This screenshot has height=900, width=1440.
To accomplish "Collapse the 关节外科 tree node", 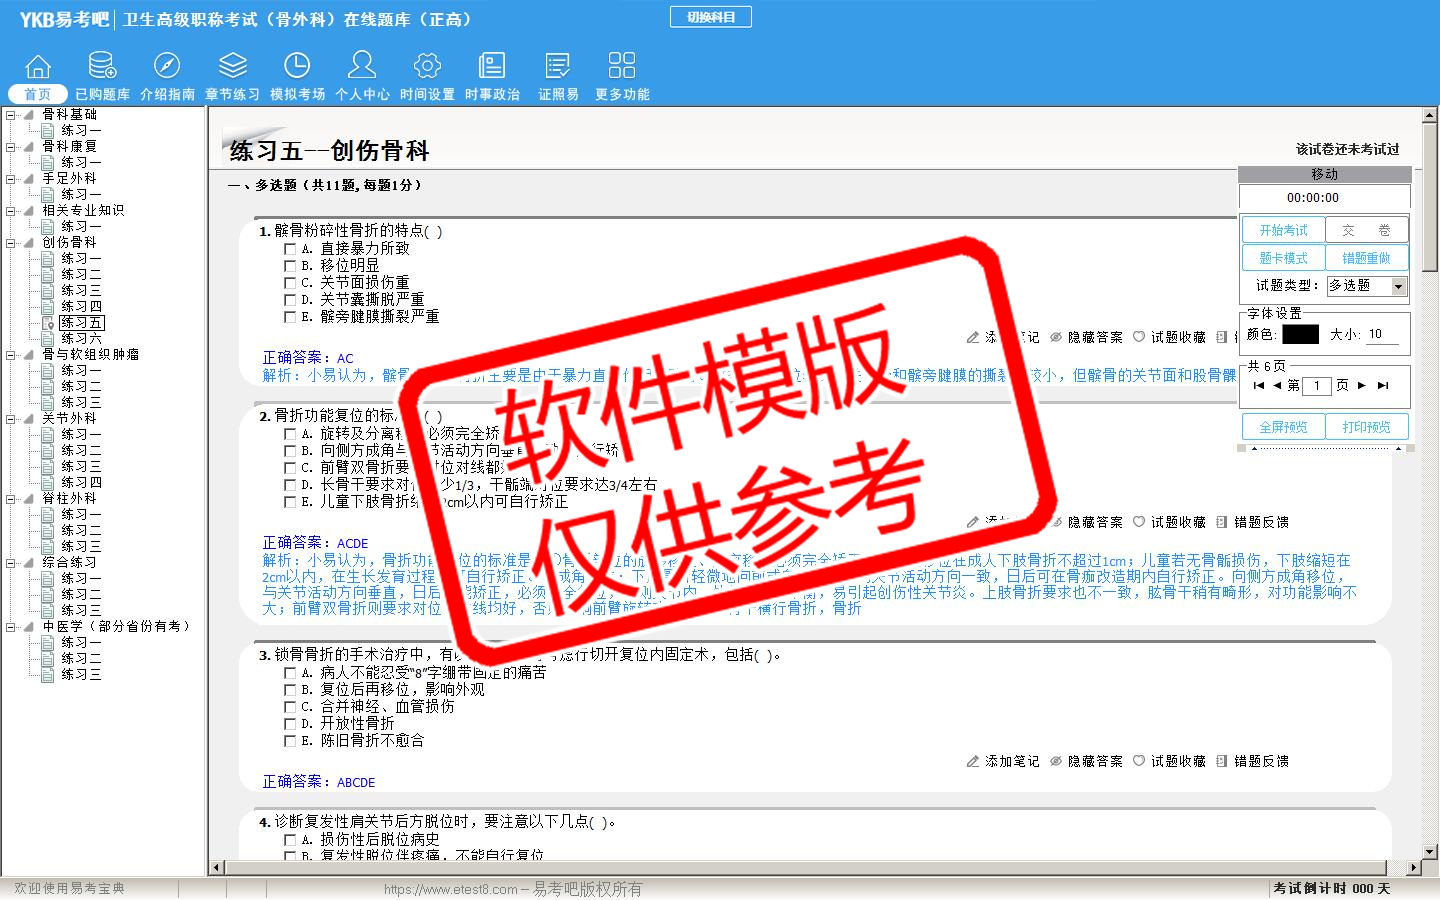I will click(11, 419).
